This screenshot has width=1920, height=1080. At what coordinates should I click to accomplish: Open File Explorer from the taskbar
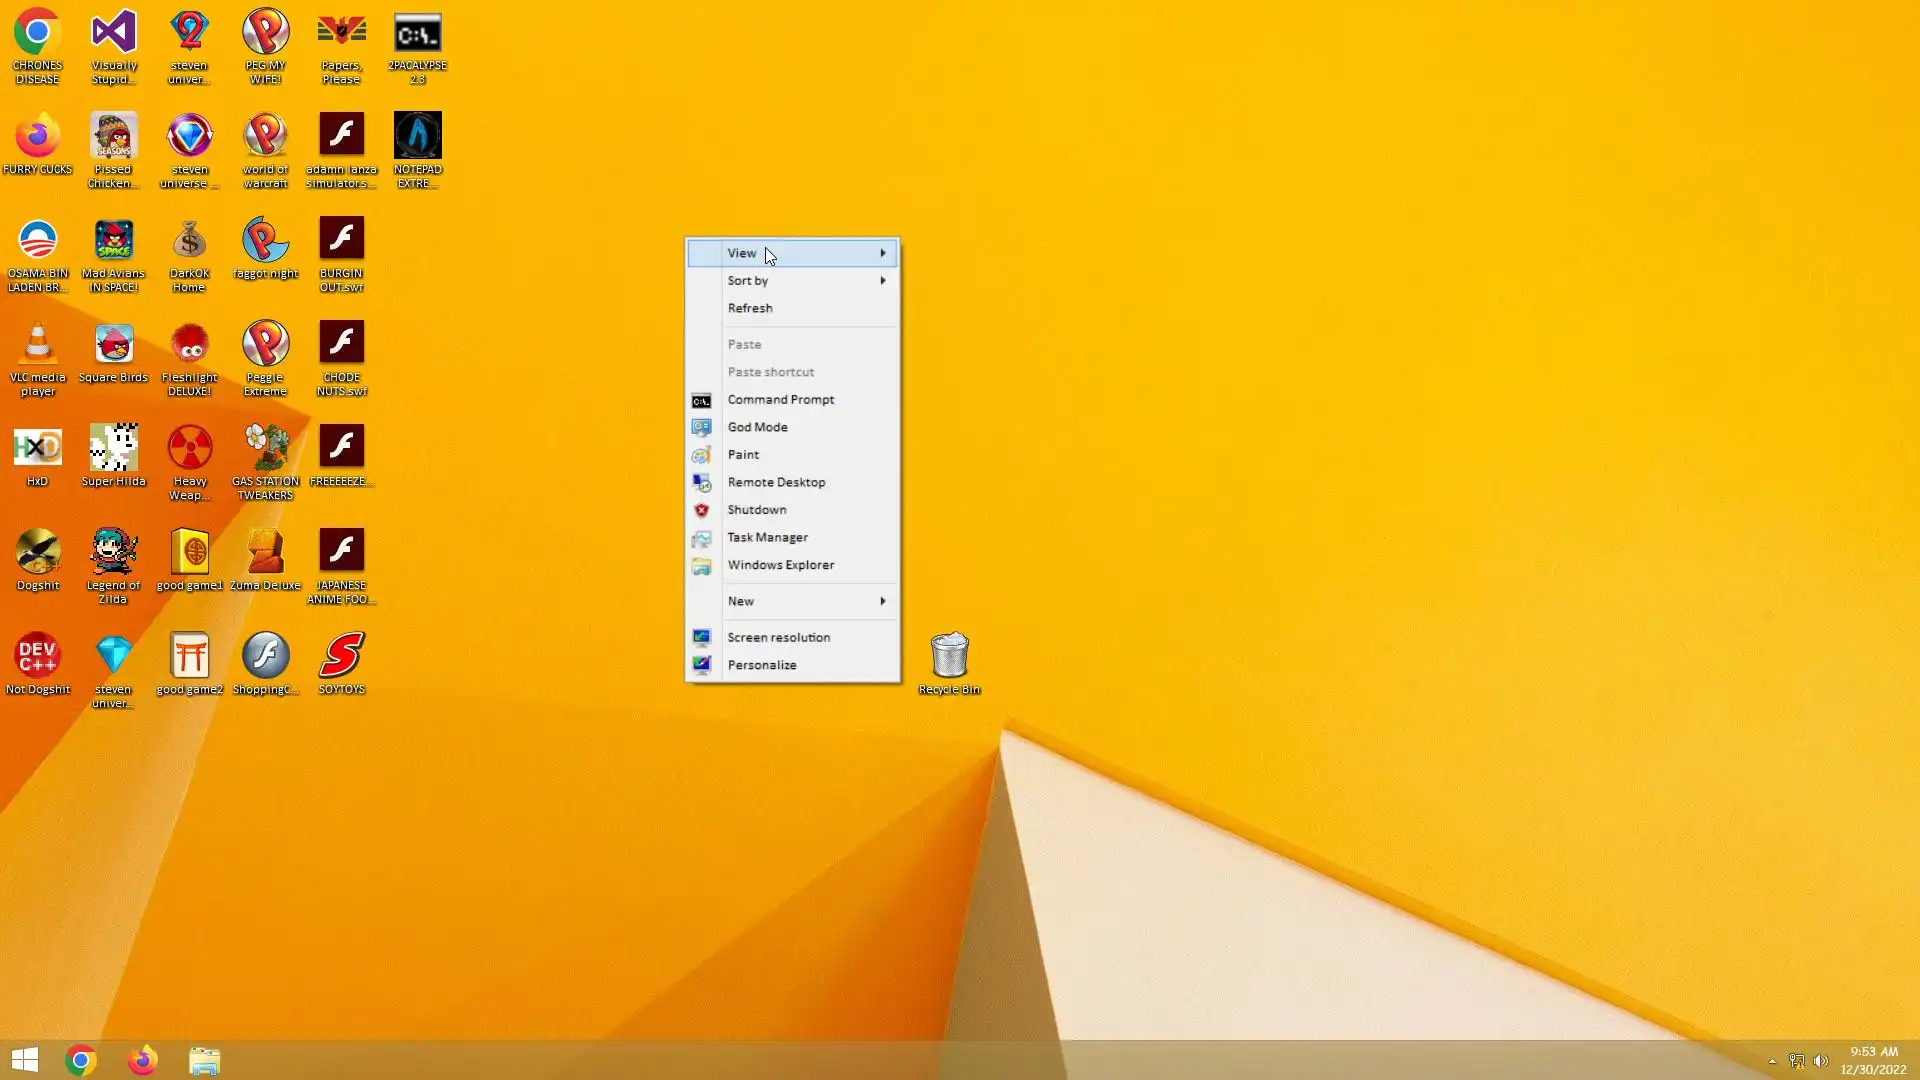pyautogui.click(x=204, y=1060)
